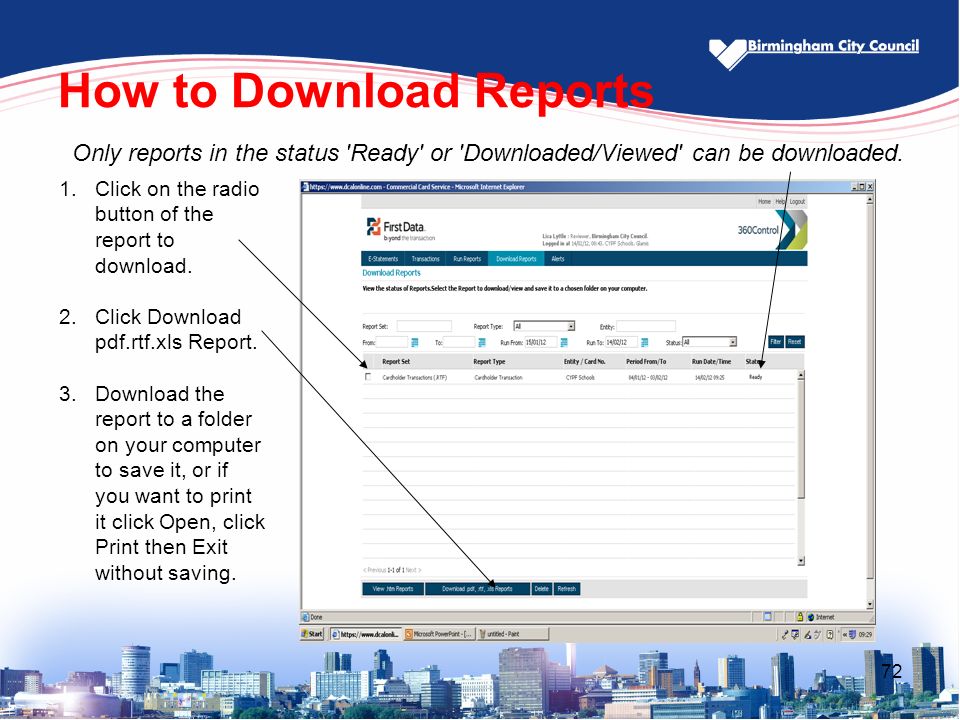
Task: Click the Report Set column header
Action: 396,362
